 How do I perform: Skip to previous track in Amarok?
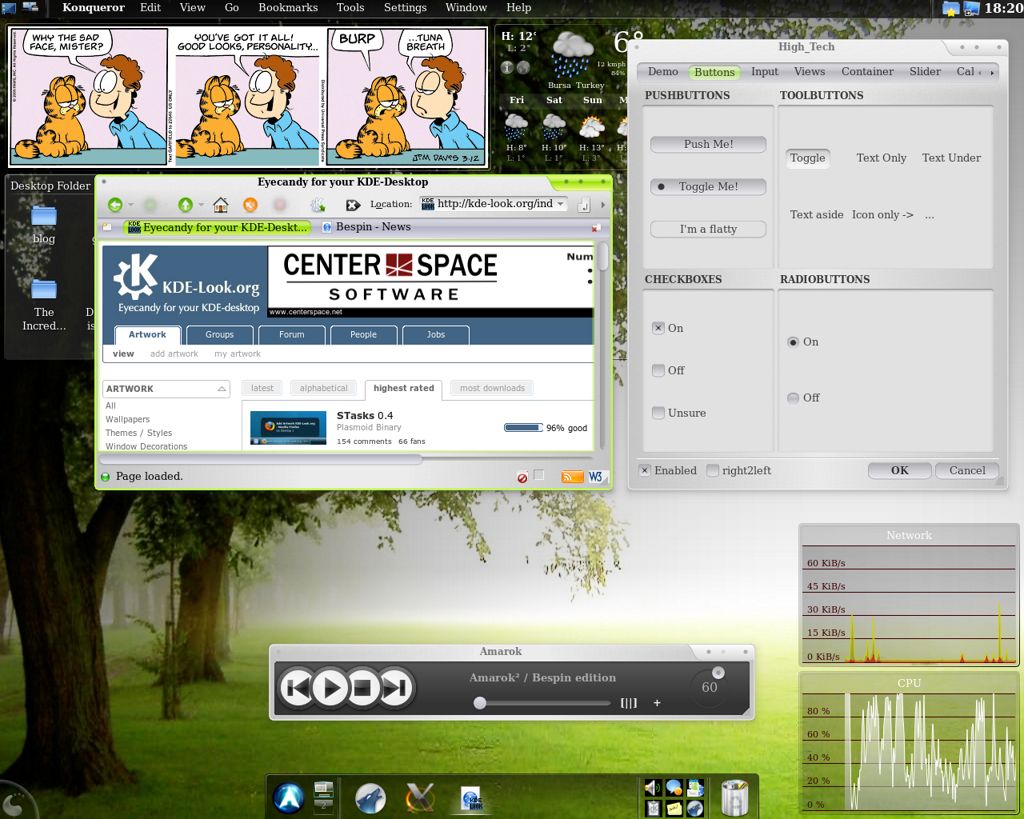point(297,687)
